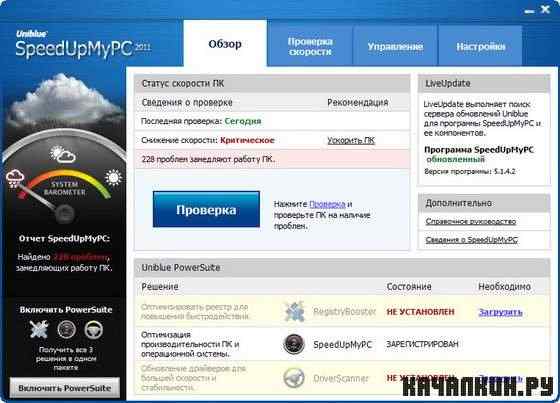Click the partly cloudy icon atop barometer

pos(63,154)
